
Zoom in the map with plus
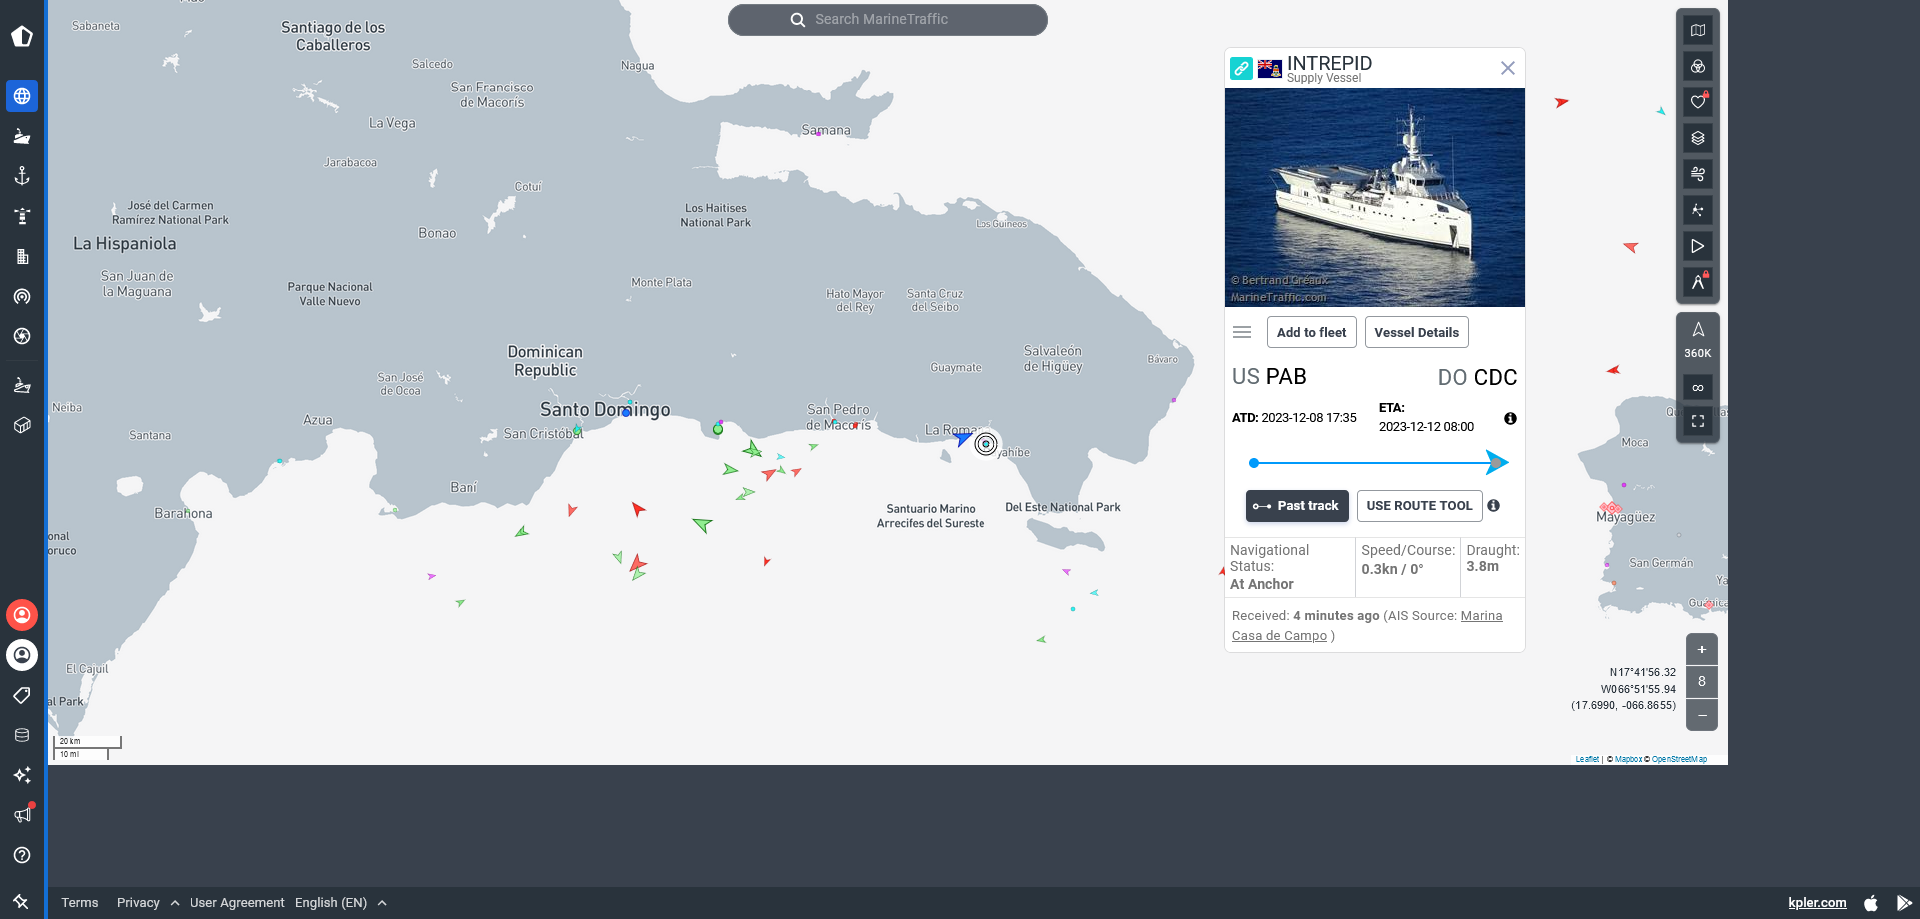coord(1702,649)
